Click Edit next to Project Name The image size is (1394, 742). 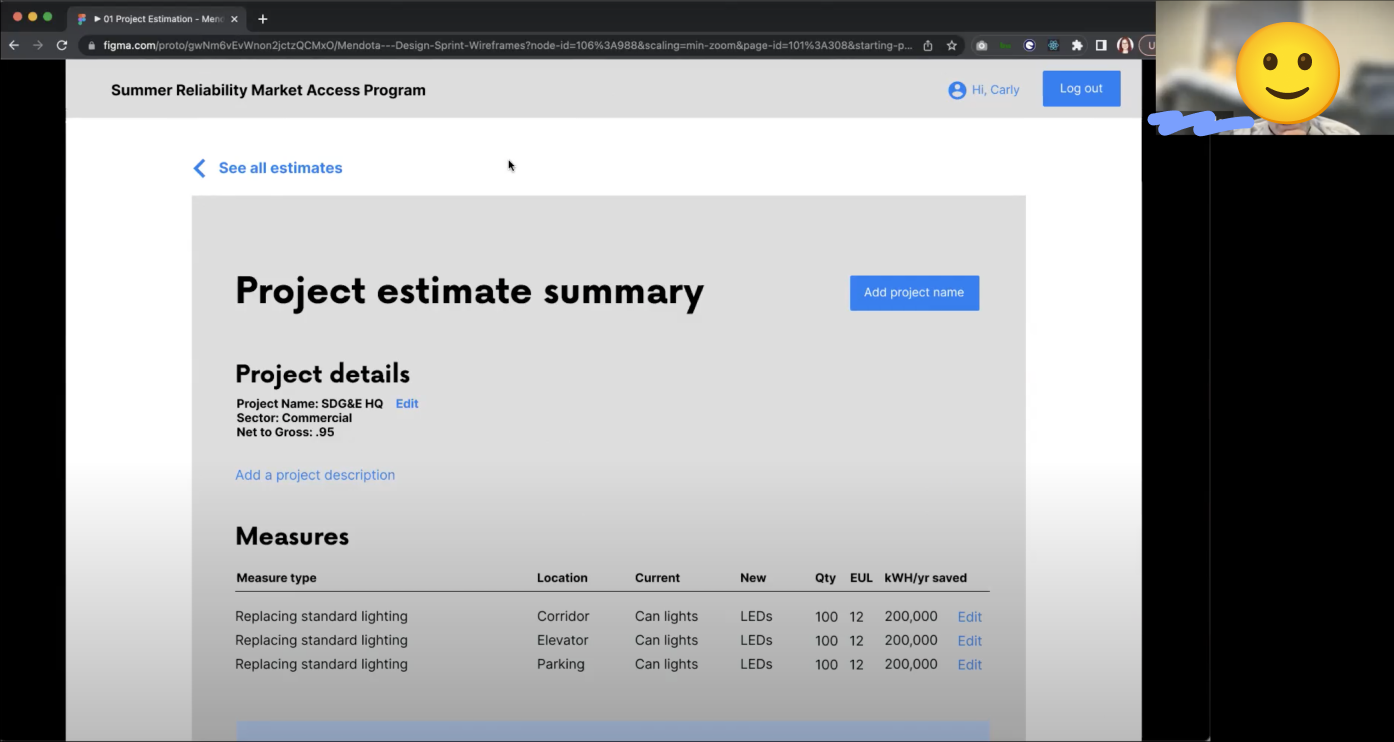coord(407,404)
